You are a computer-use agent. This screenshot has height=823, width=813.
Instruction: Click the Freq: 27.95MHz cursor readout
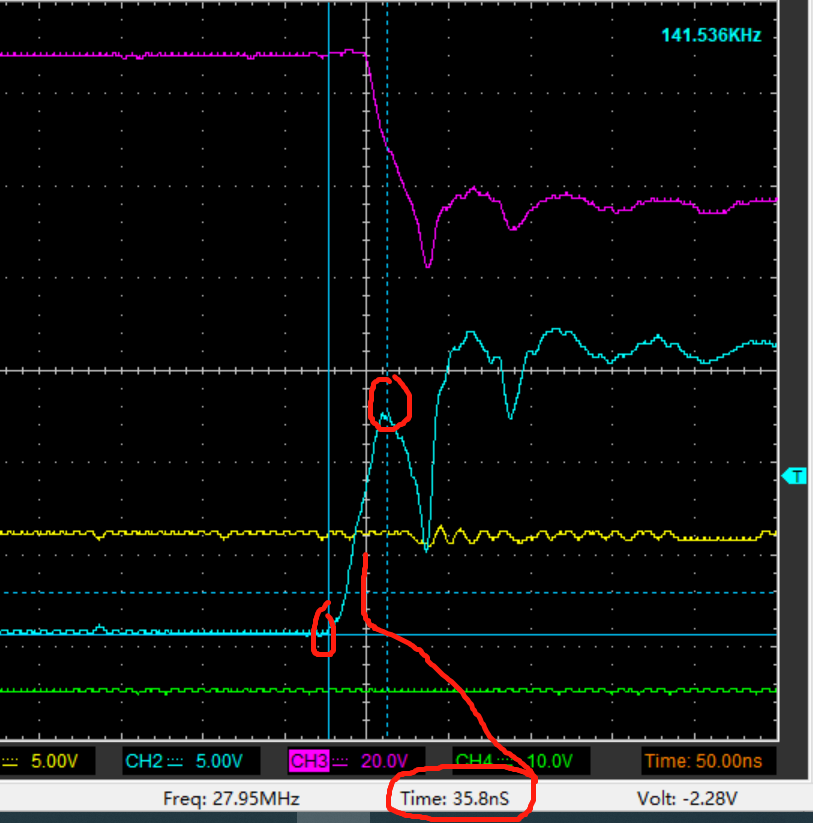point(231,798)
